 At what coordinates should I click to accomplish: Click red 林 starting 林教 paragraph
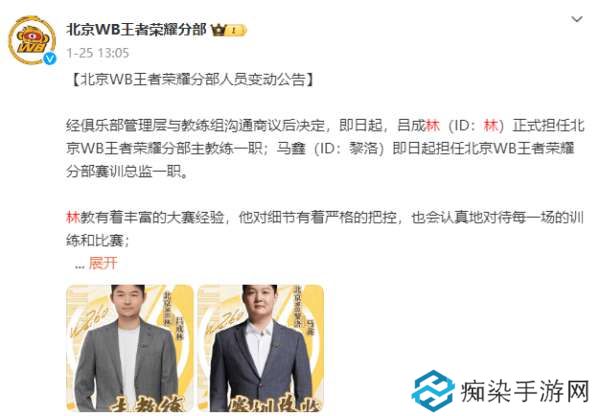pyautogui.click(x=73, y=217)
